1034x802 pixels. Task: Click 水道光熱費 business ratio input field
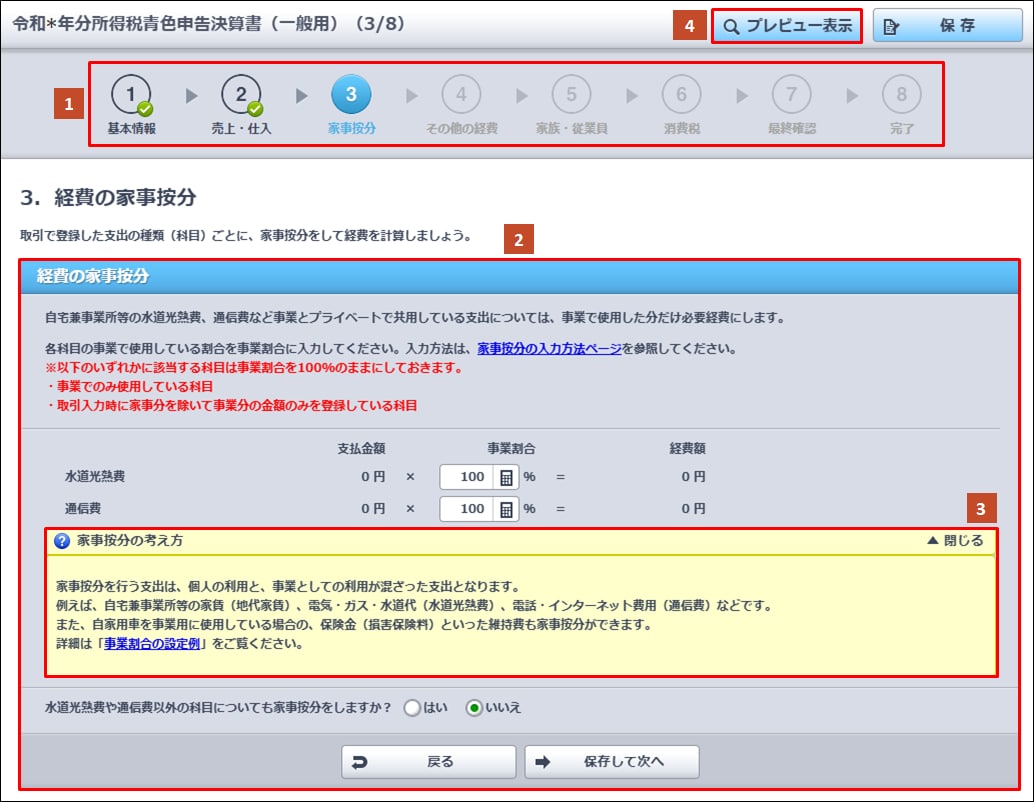tap(466, 478)
